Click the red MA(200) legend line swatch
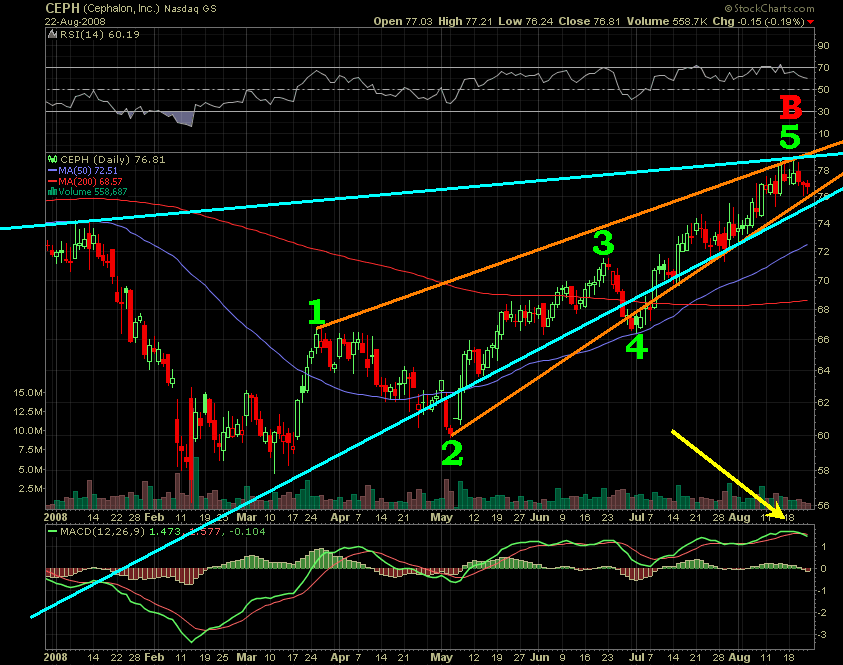Image resolution: width=843 pixels, height=665 pixels. (x=53, y=182)
